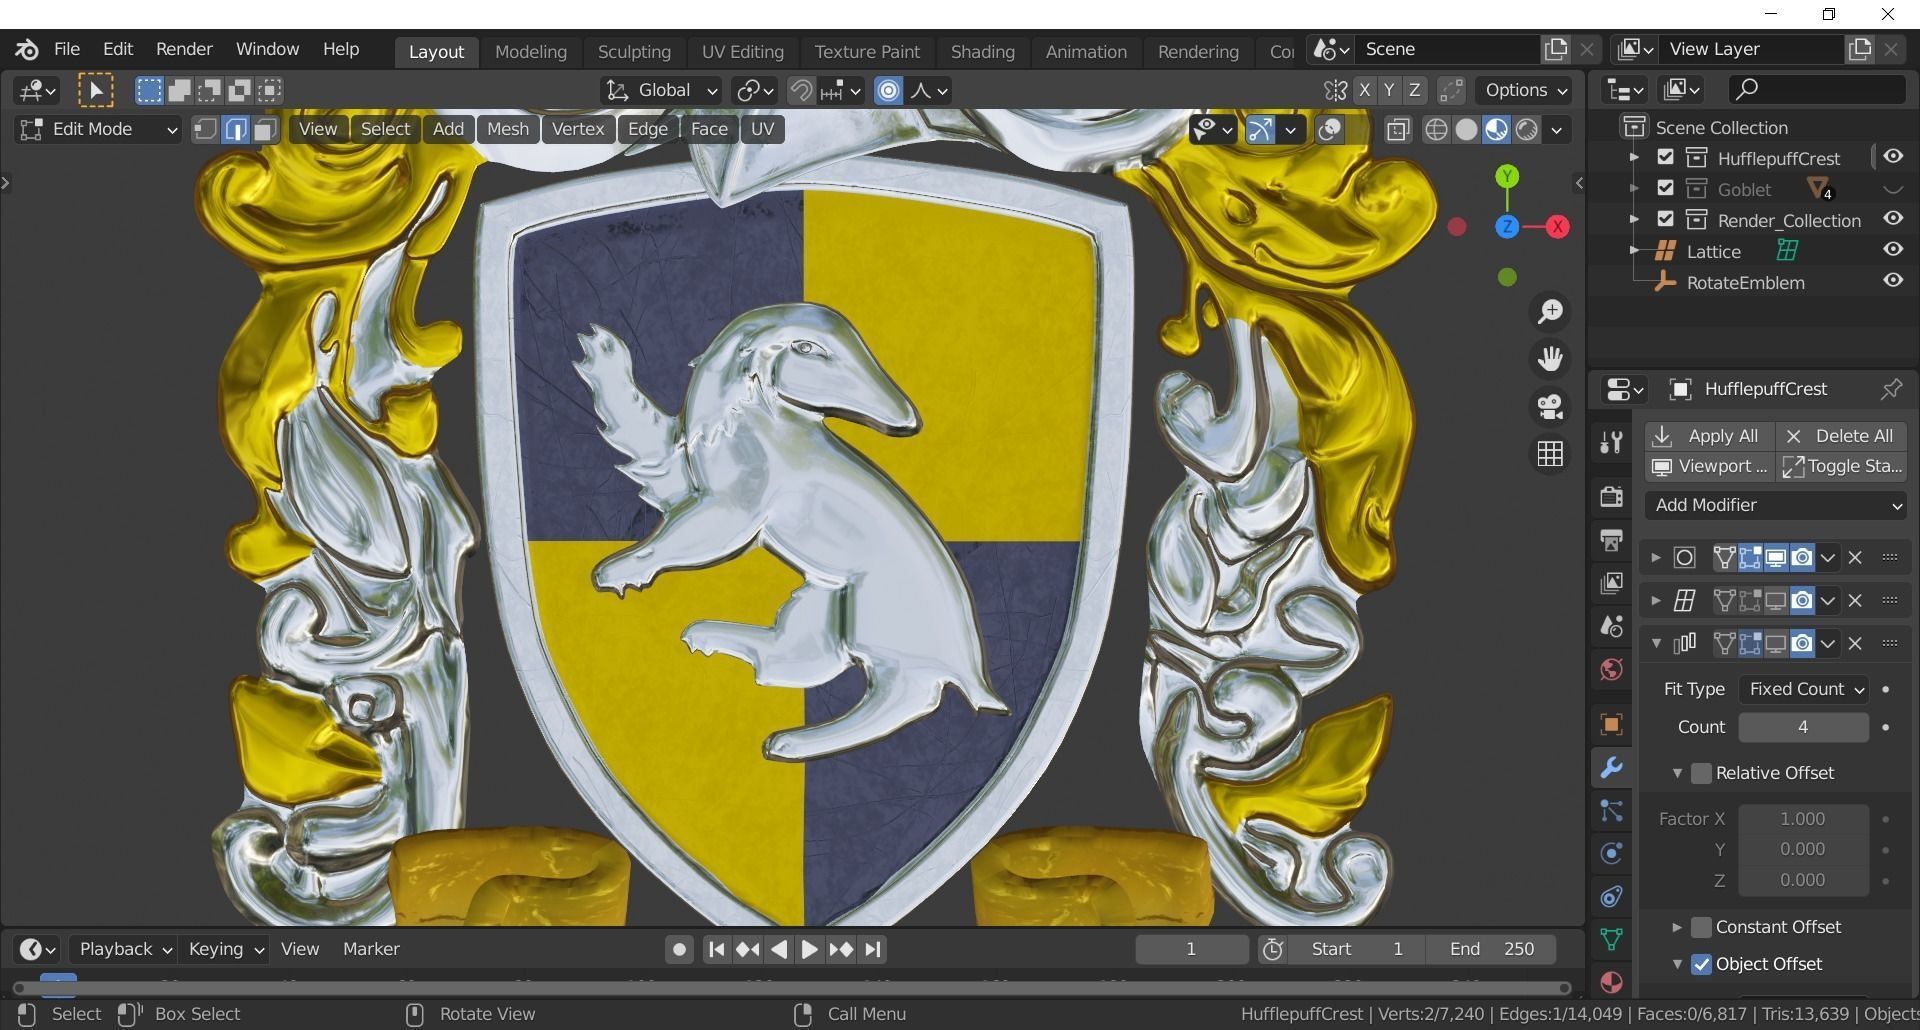1920x1030 pixels.
Task: Hide Lattice object with eye icon
Action: [x=1892, y=250]
